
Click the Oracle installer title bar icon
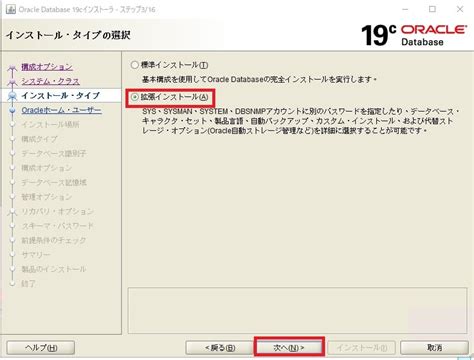coord(11,9)
